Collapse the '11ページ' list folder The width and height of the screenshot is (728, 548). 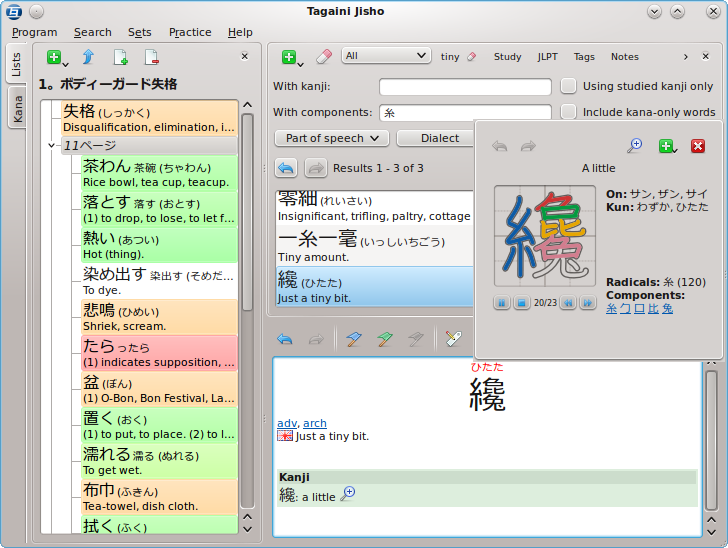[54, 146]
